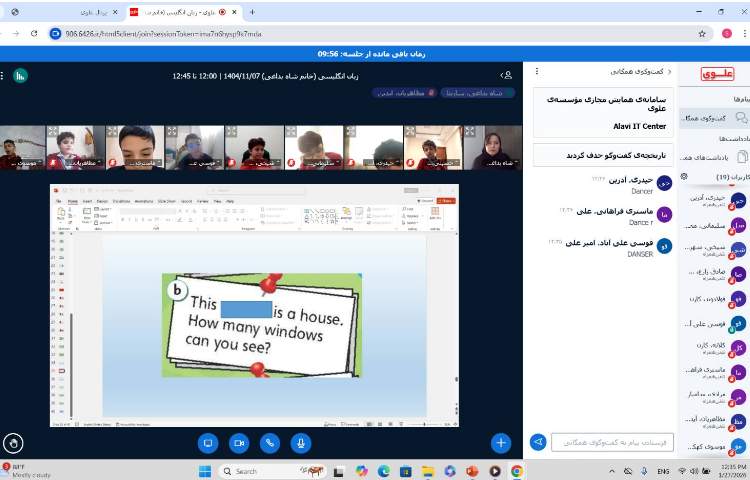Open a new Chrome tab

pos(252,12)
